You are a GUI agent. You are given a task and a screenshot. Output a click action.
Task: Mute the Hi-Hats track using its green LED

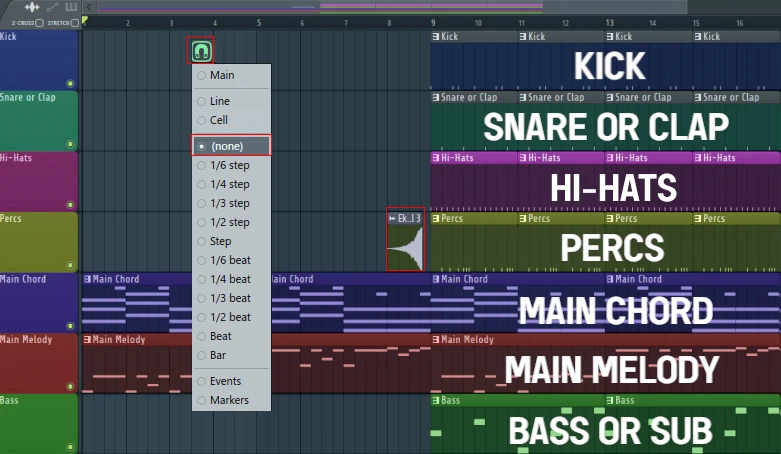tap(70, 204)
